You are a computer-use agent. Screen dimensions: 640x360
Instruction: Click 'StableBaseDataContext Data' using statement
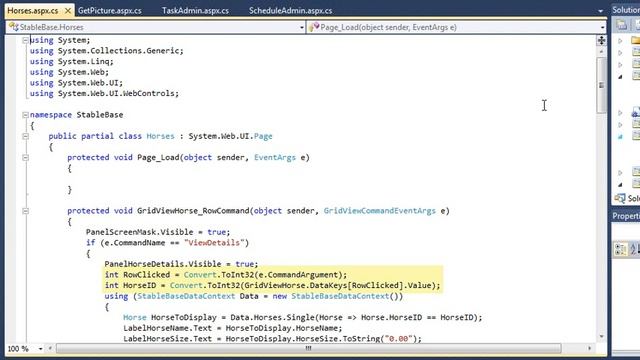click(253, 296)
